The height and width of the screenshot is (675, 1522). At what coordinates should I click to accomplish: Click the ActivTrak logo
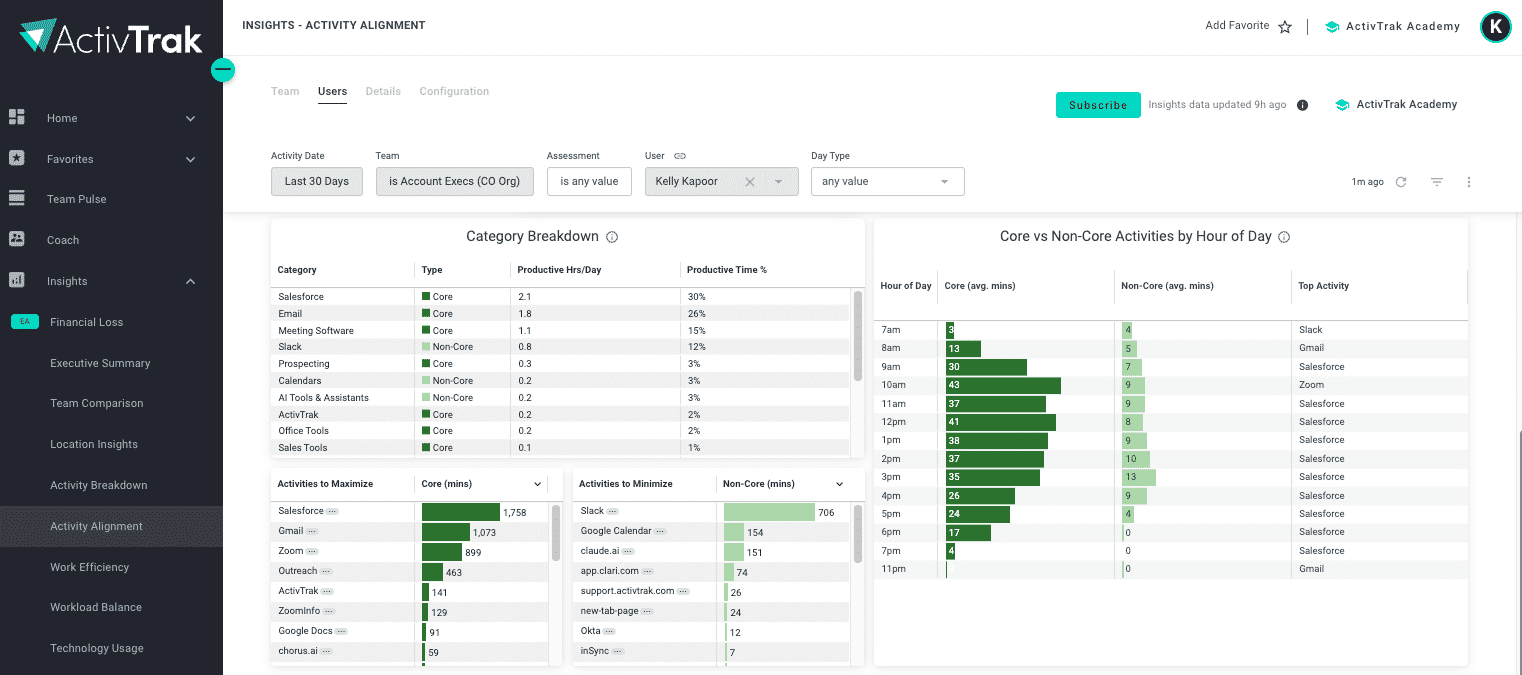(111, 38)
